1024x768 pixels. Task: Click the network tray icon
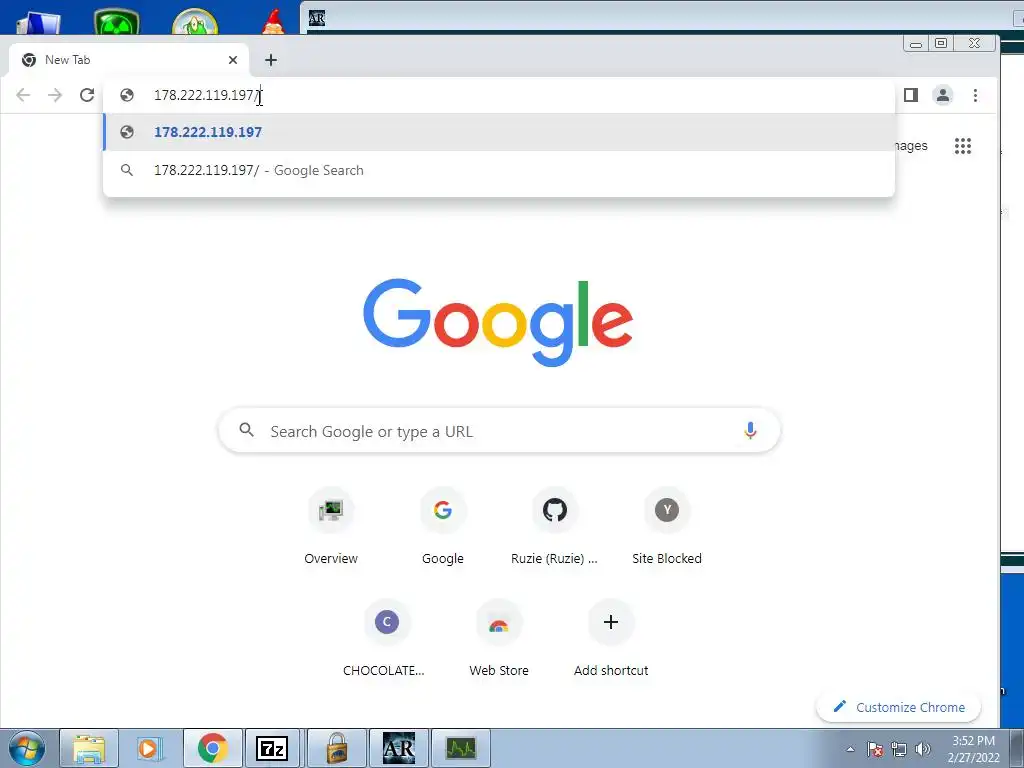pos(899,749)
